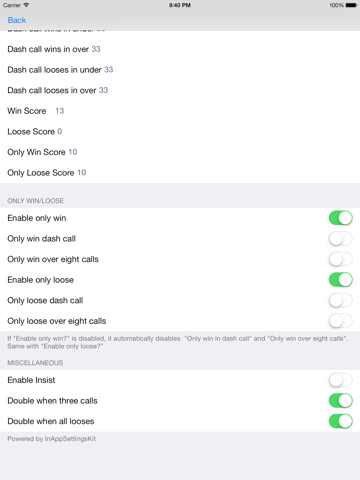Turn on Only loose dash call

(340, 300)
